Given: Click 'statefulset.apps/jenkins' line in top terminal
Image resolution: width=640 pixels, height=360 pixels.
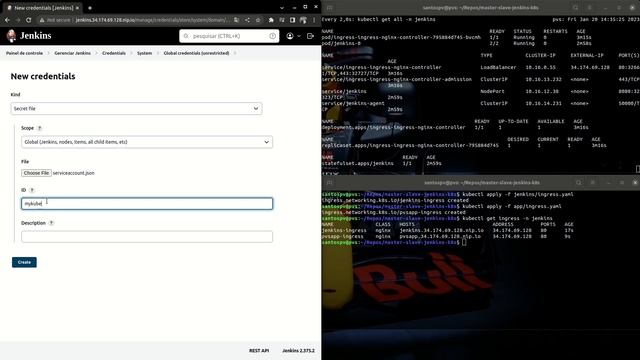Looking at the screenshot, I should (382, 163).
